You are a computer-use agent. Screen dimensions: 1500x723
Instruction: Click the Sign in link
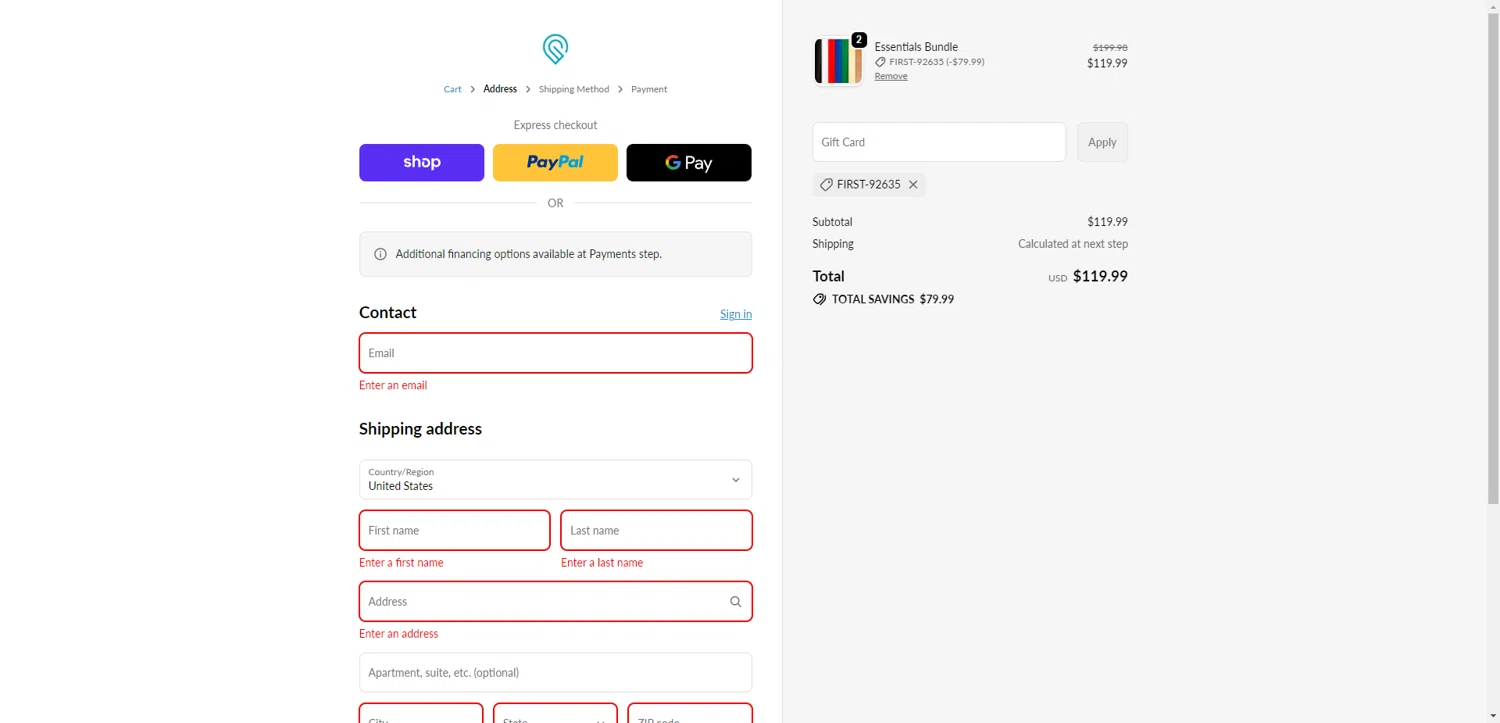click(735, 314)
